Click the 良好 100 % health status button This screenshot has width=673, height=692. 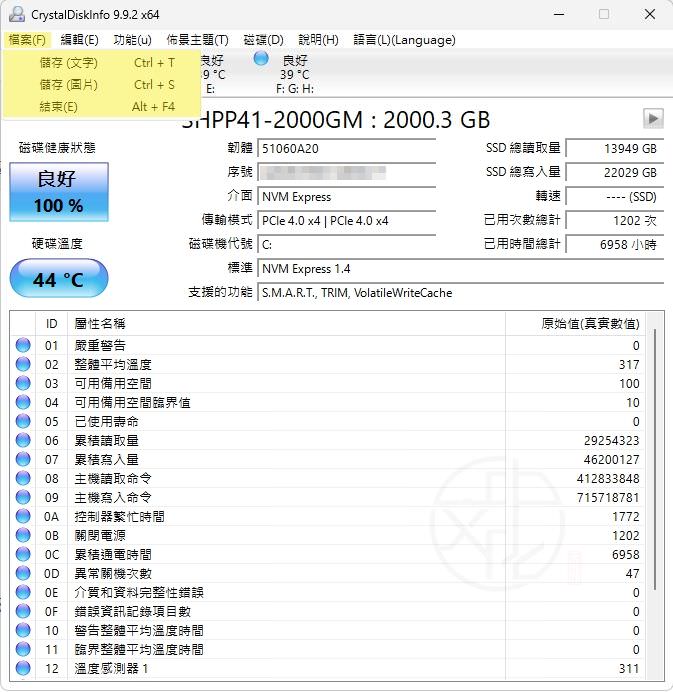tap(59, 192)
